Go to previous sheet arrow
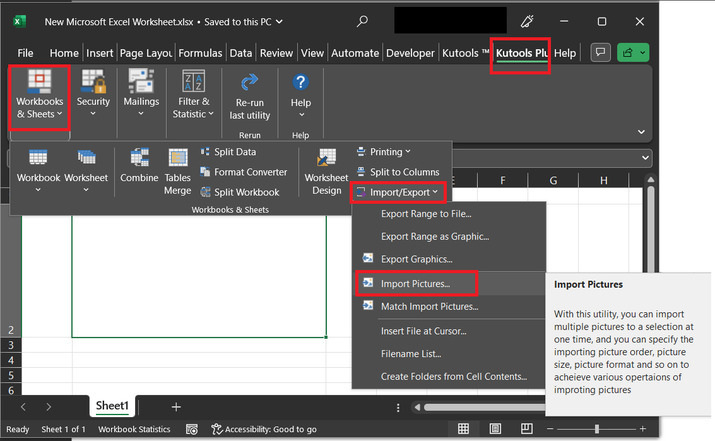The width and height of the screenshot is (715, 441). 23,407
